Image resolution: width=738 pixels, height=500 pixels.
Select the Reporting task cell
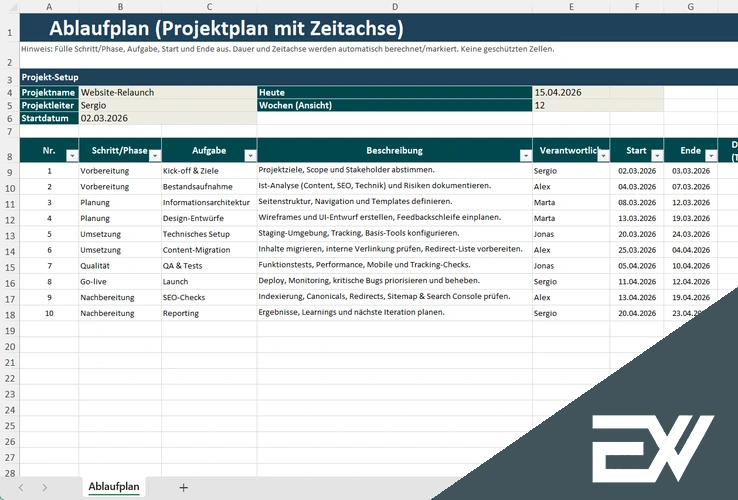209,313
